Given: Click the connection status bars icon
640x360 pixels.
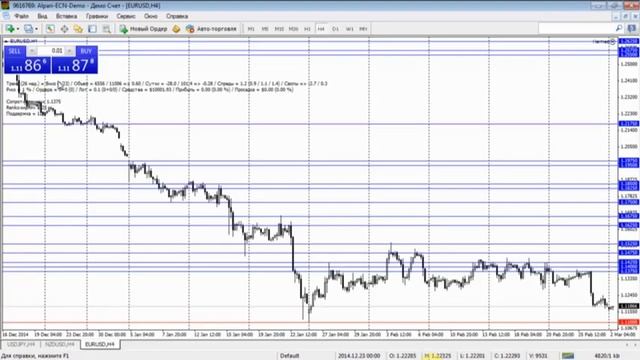Looking at the screenshot, I should point(568,356).
